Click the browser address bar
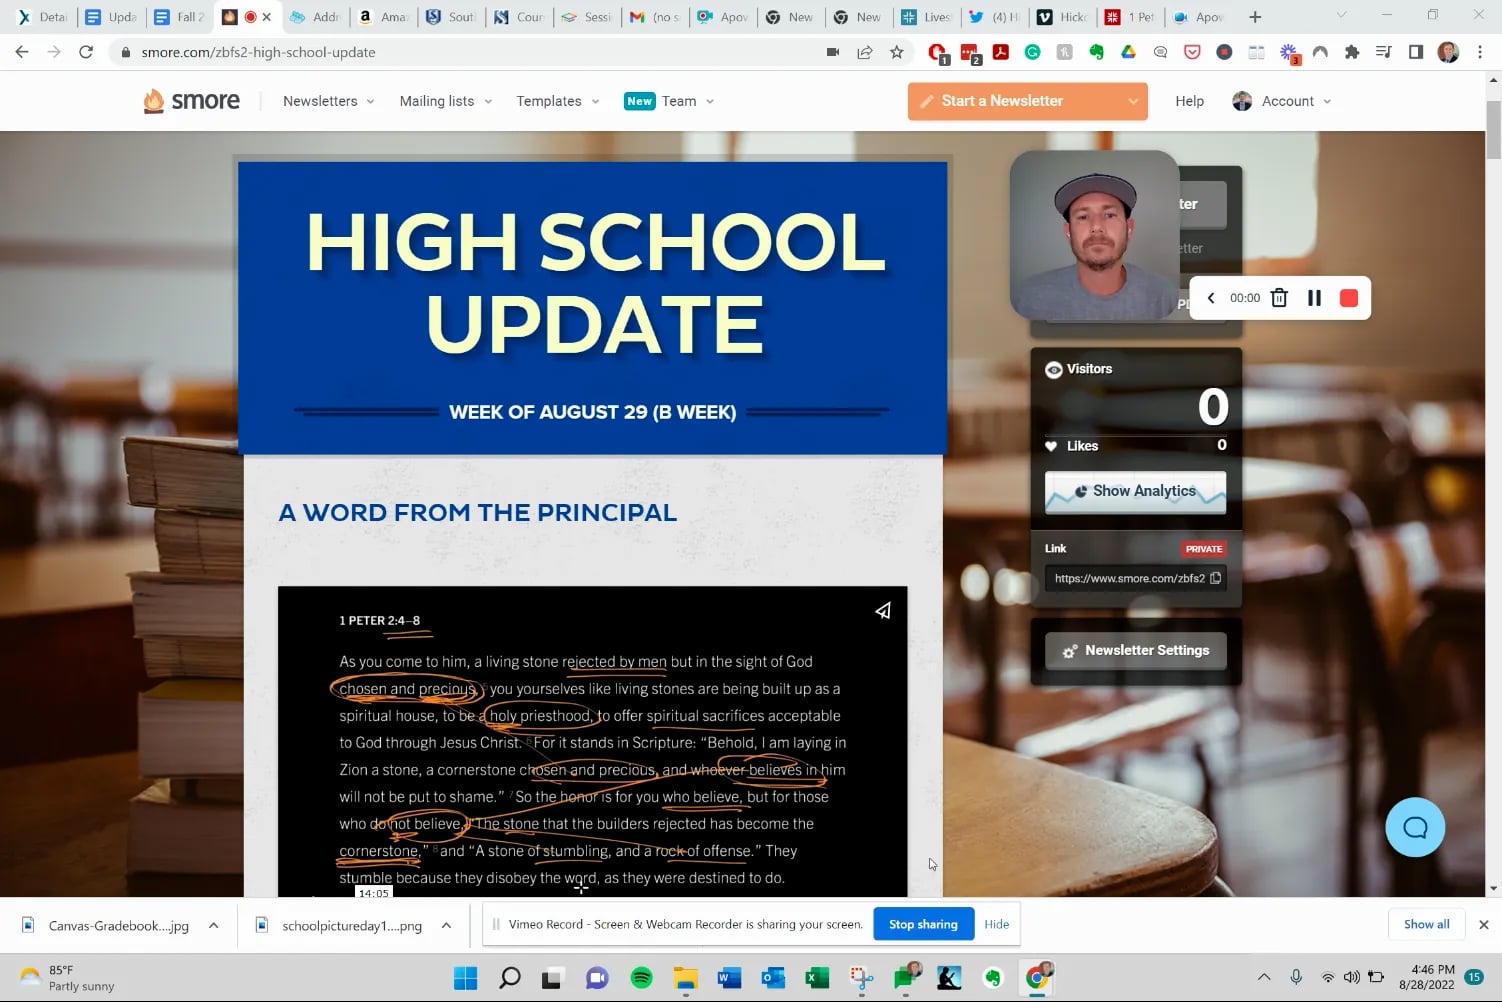Viewport: 1502px width, 1002px height. [470, 52]
